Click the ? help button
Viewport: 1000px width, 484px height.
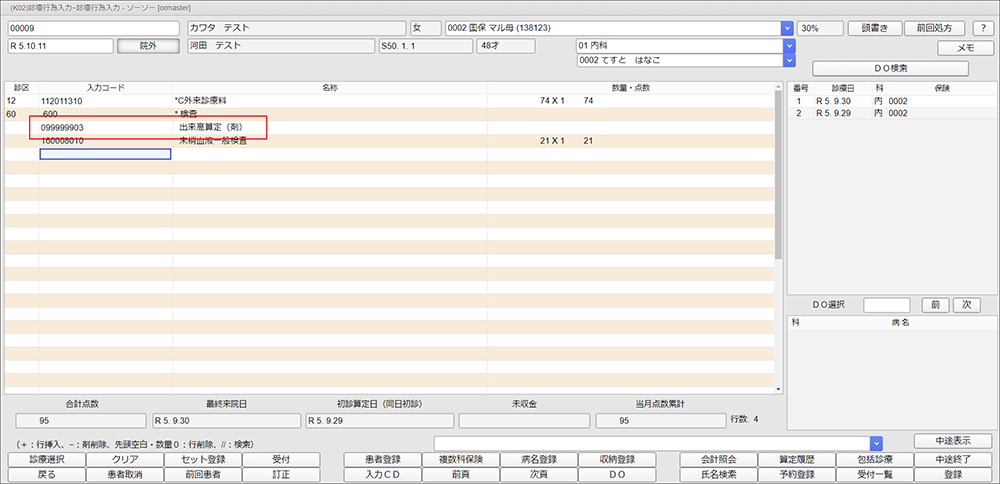(x=982, y=28)
